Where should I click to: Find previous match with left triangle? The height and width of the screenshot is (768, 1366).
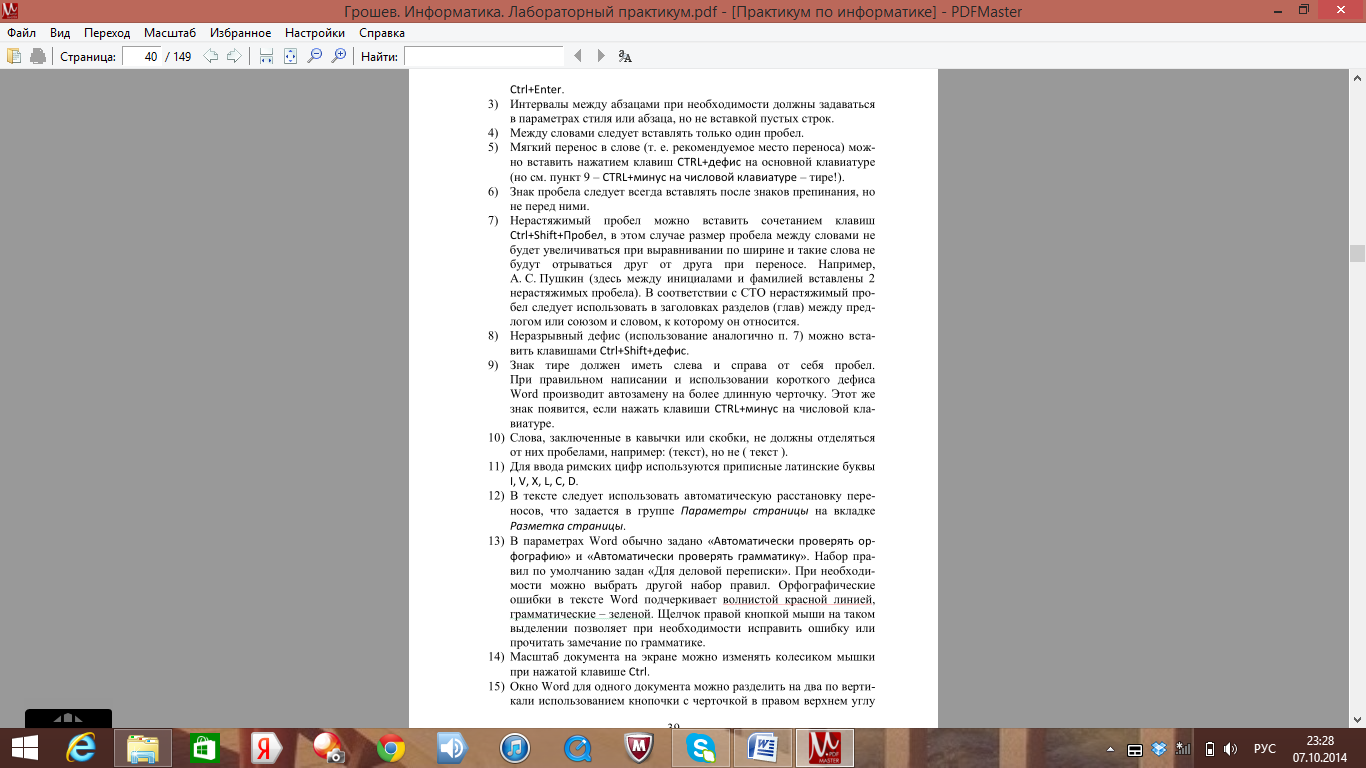[x=577, y=56]
